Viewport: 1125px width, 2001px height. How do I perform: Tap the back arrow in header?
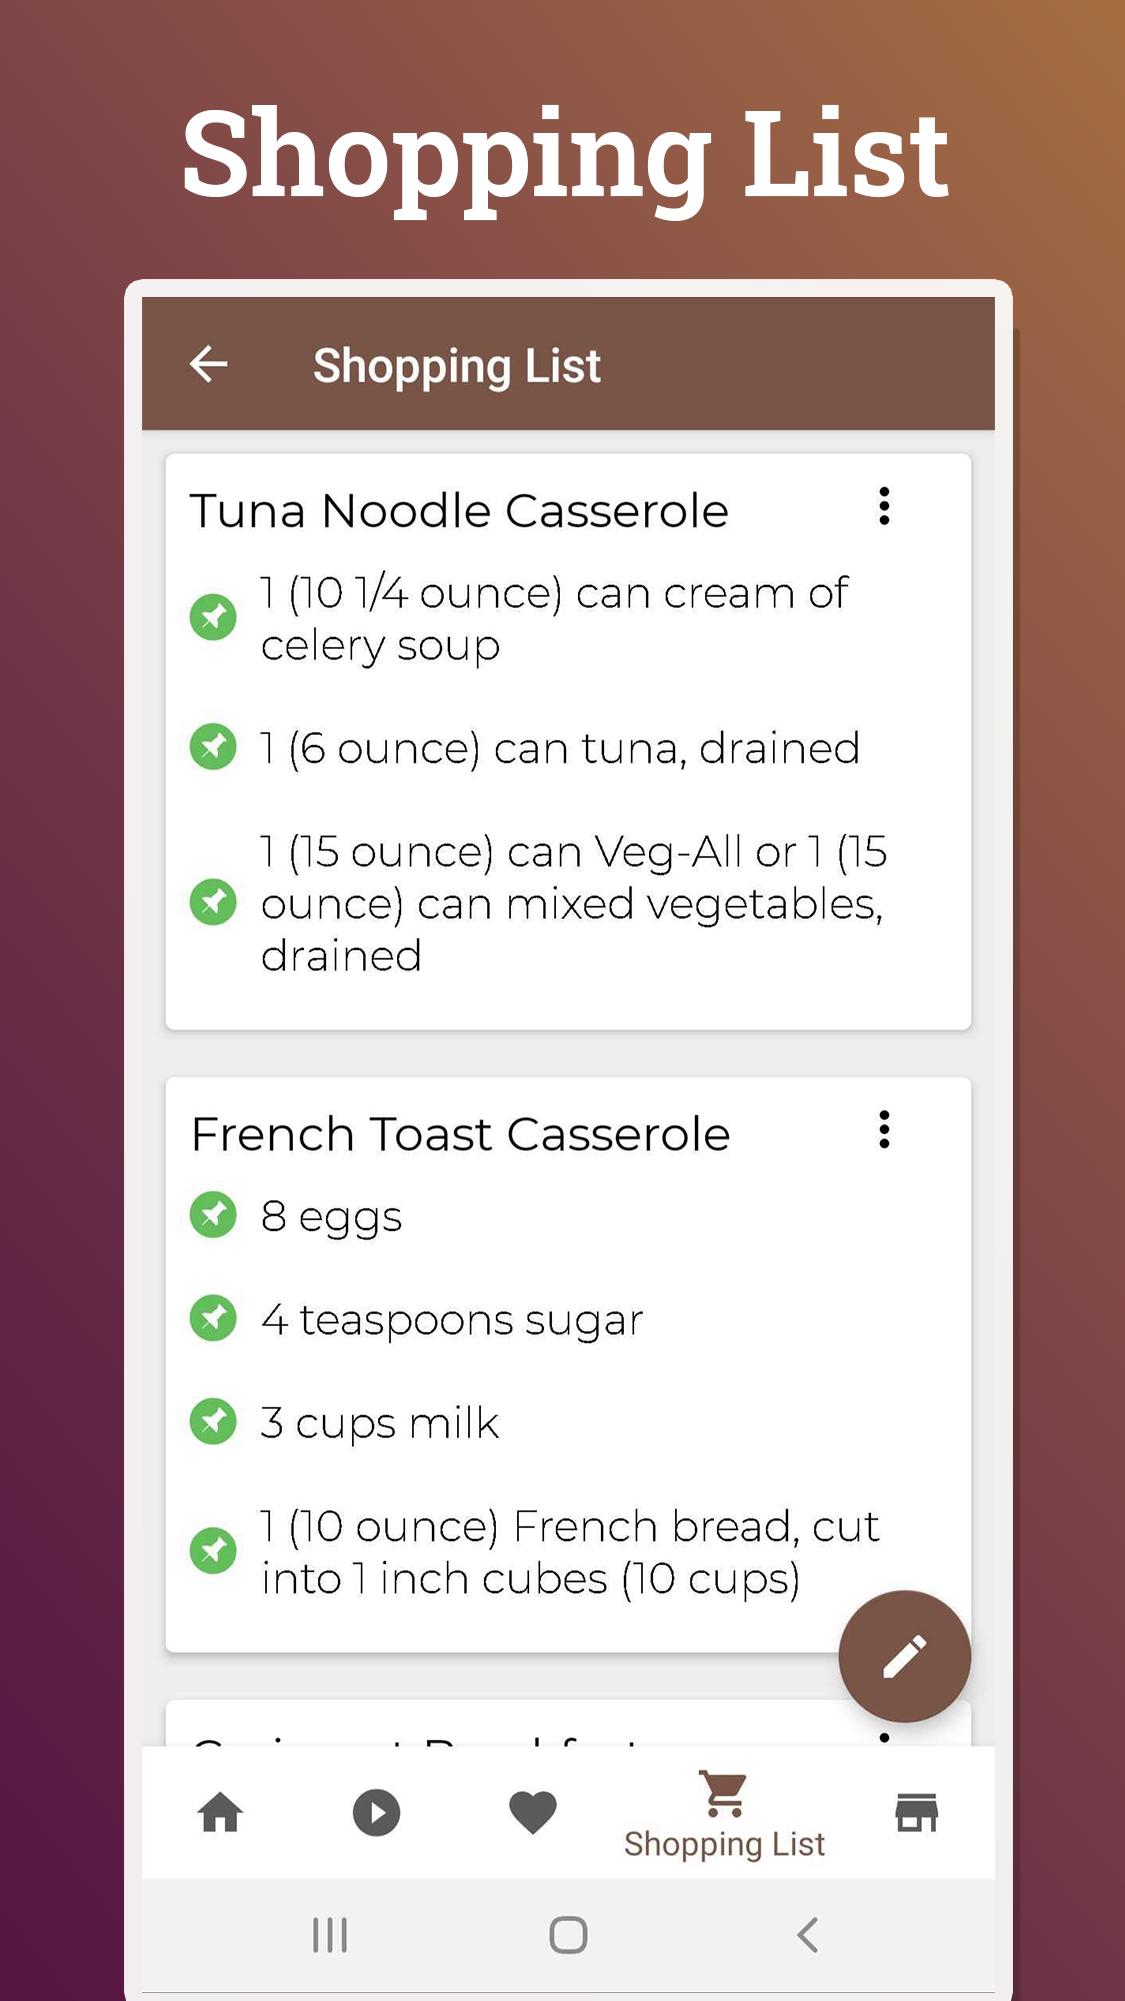[x=209, y=364]
